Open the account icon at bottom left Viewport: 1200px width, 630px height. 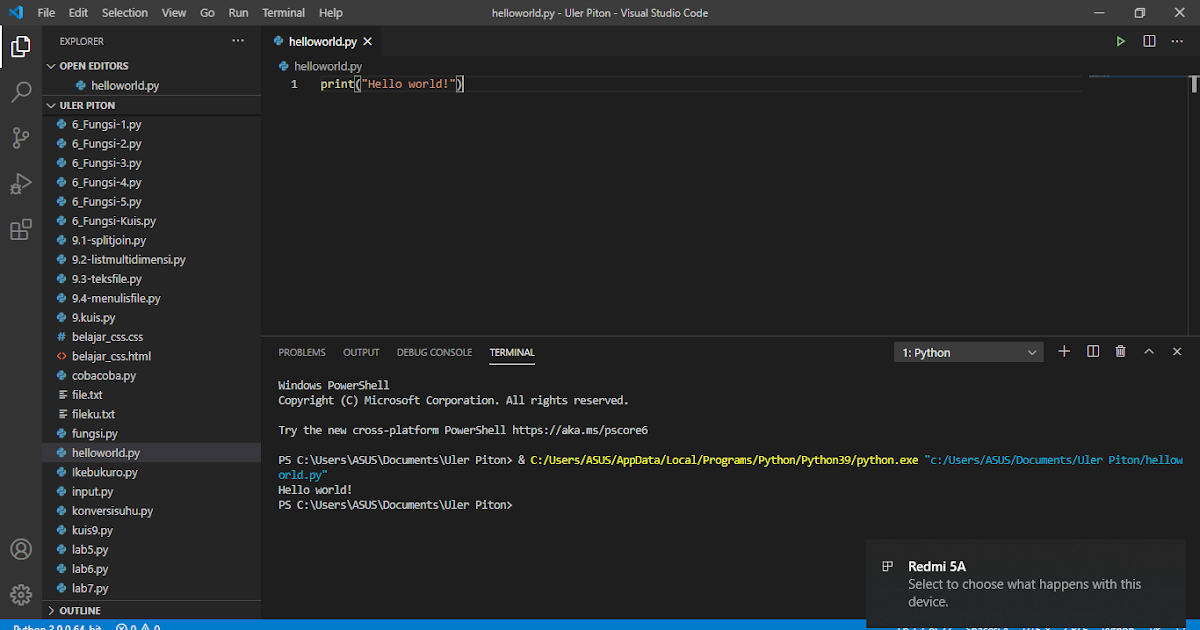(21, 549)
